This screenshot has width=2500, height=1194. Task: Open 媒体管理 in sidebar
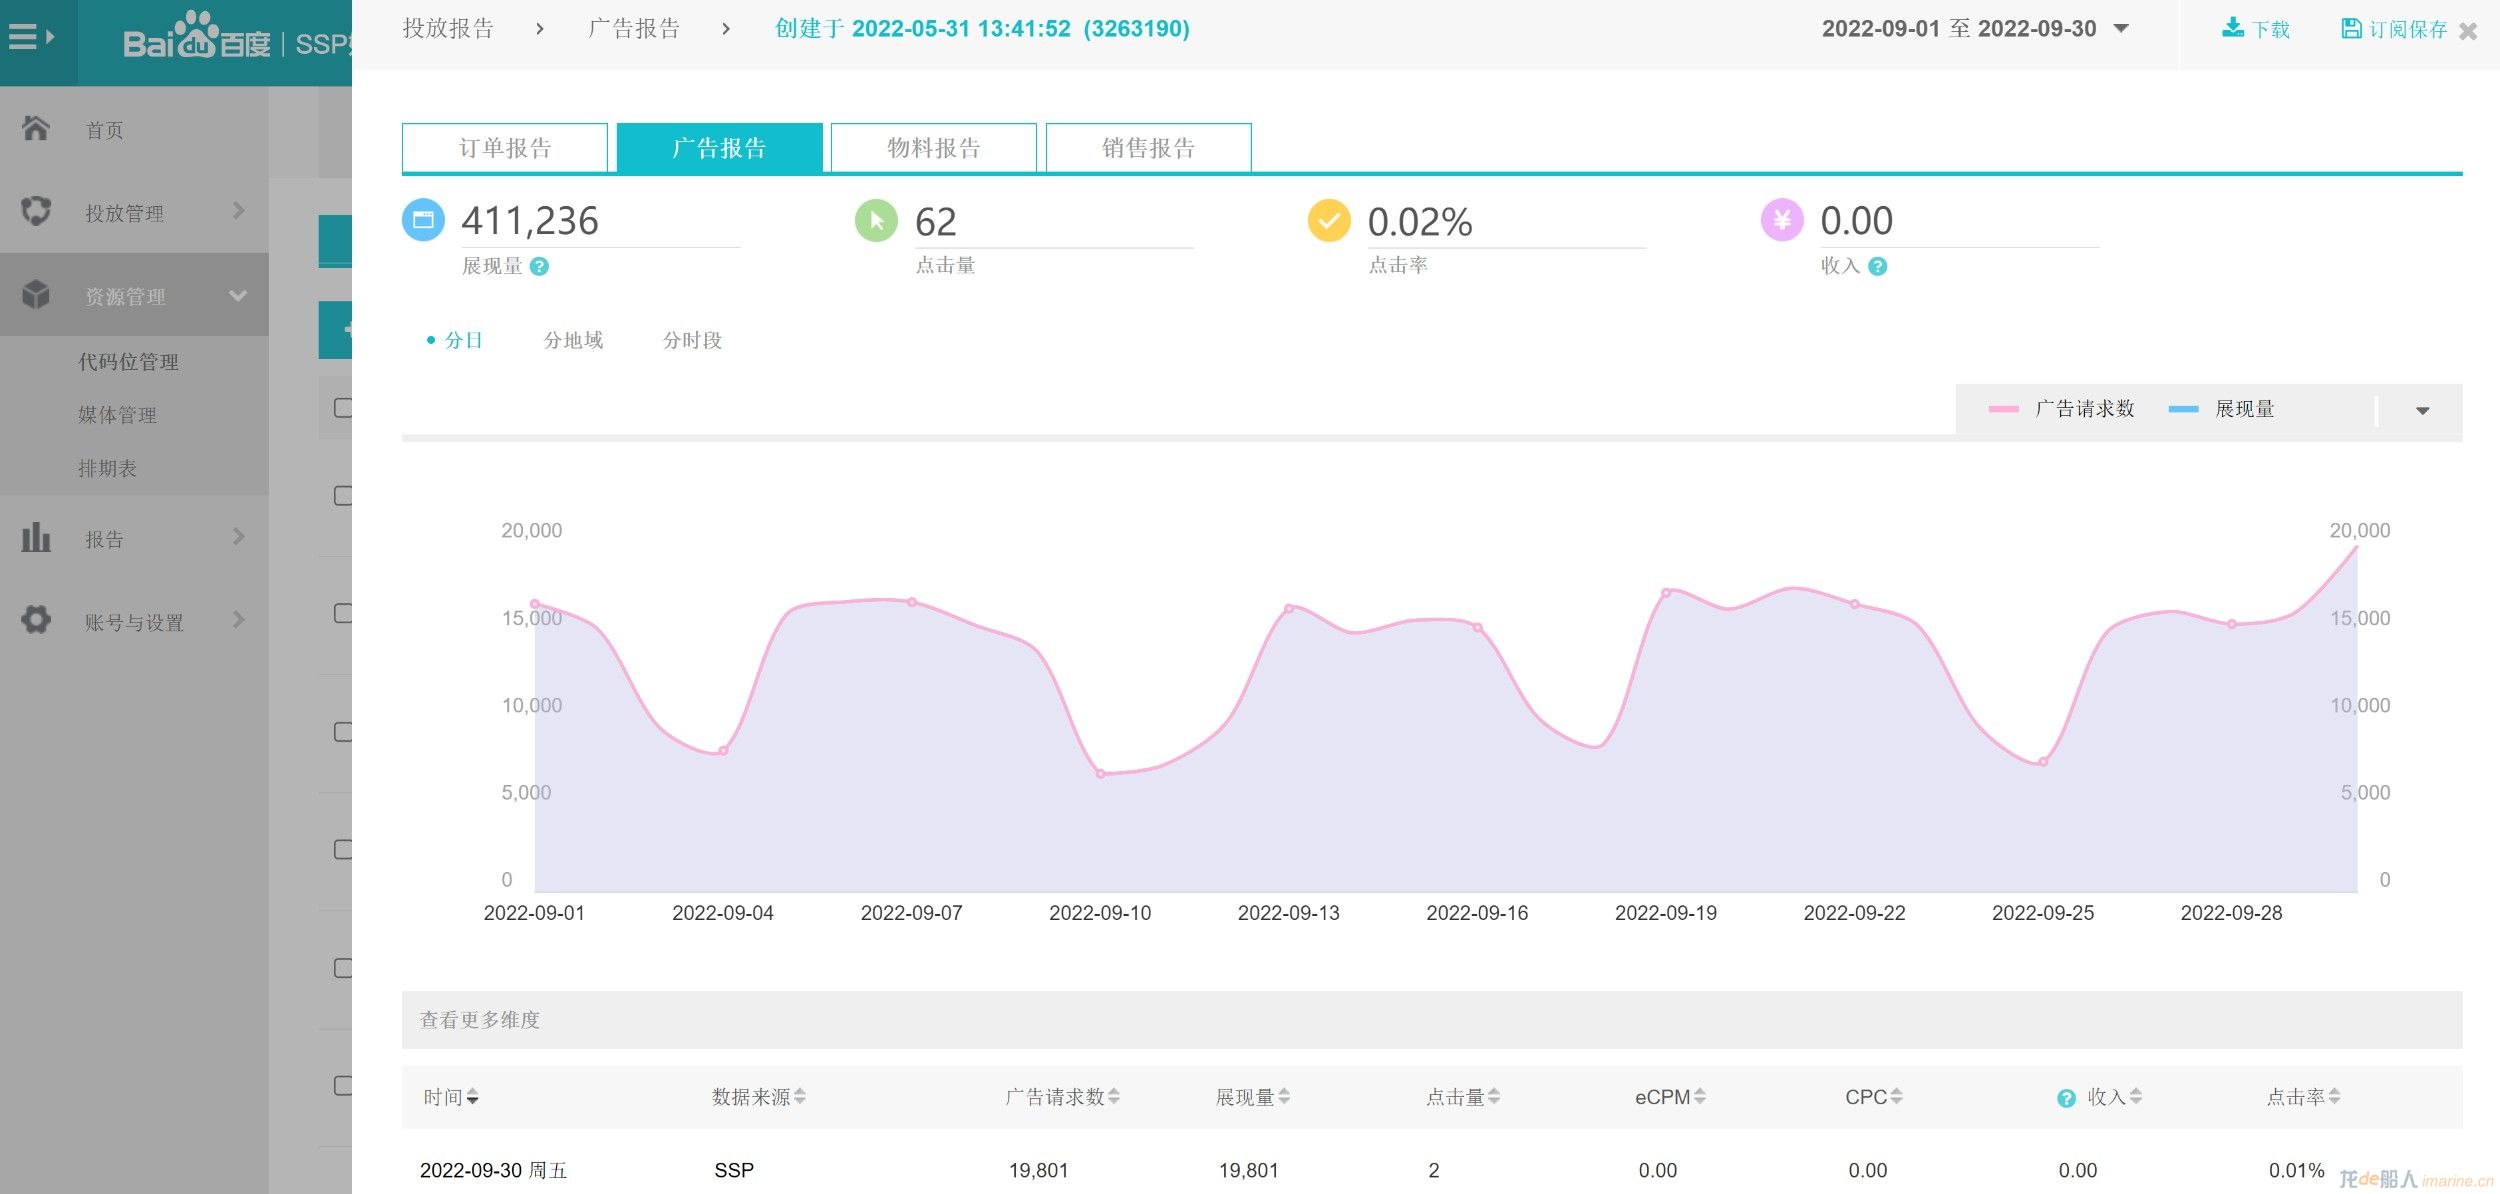(118, 415)
